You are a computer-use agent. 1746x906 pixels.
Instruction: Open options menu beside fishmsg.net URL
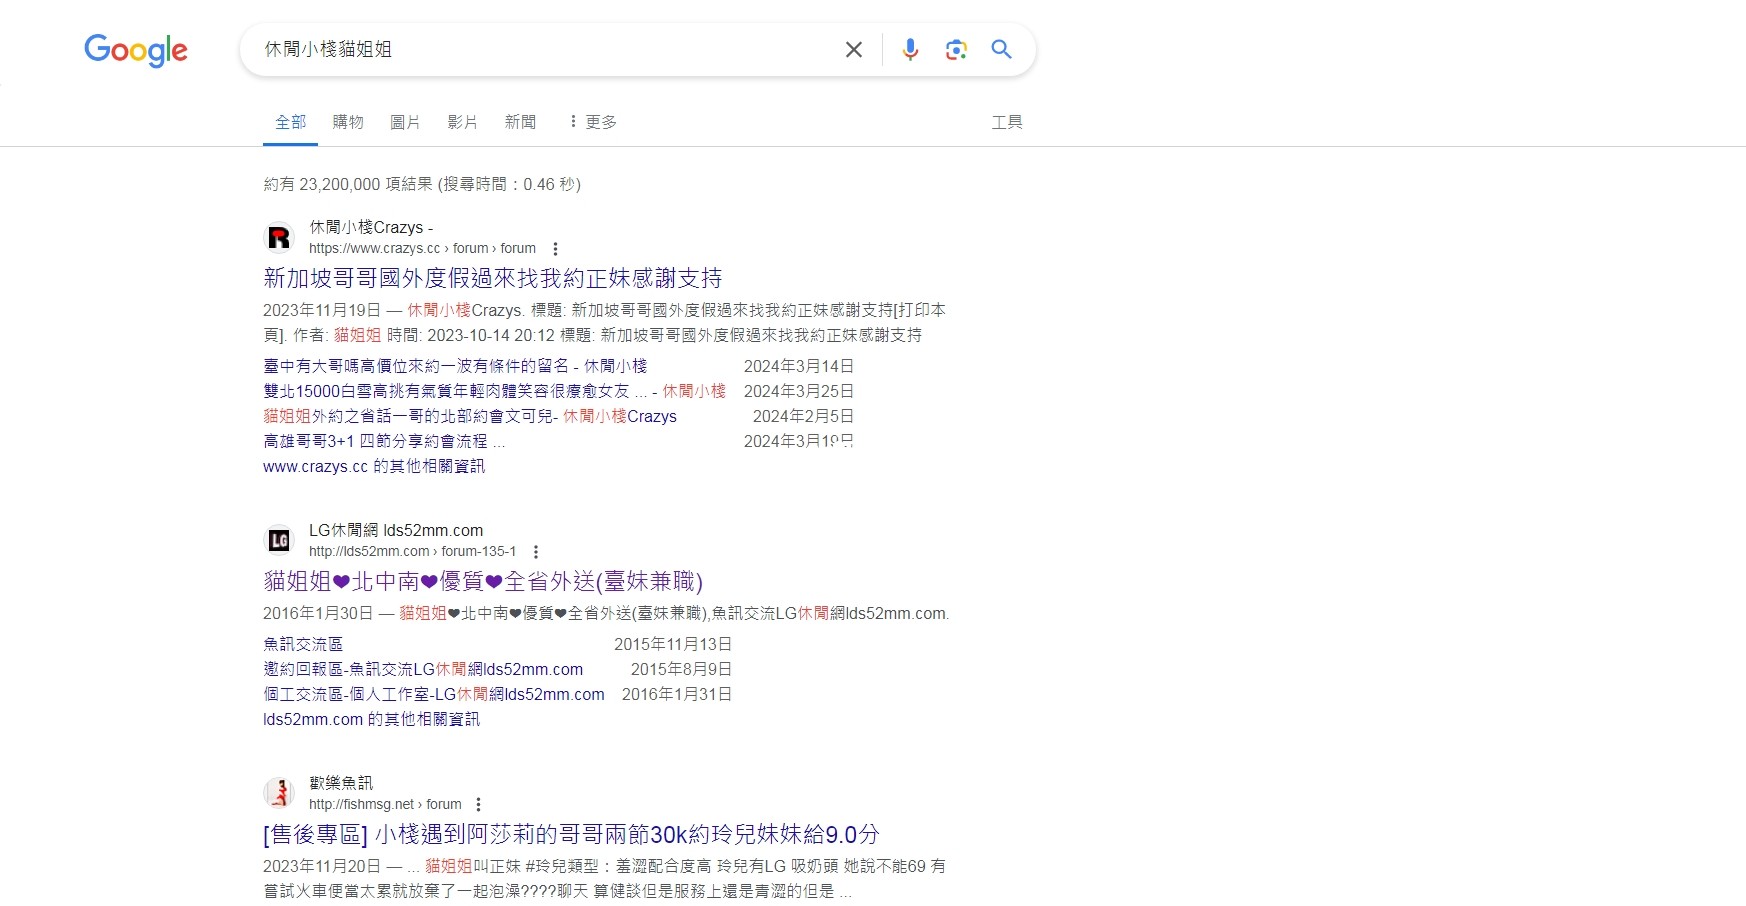click(x=478, y=805)
